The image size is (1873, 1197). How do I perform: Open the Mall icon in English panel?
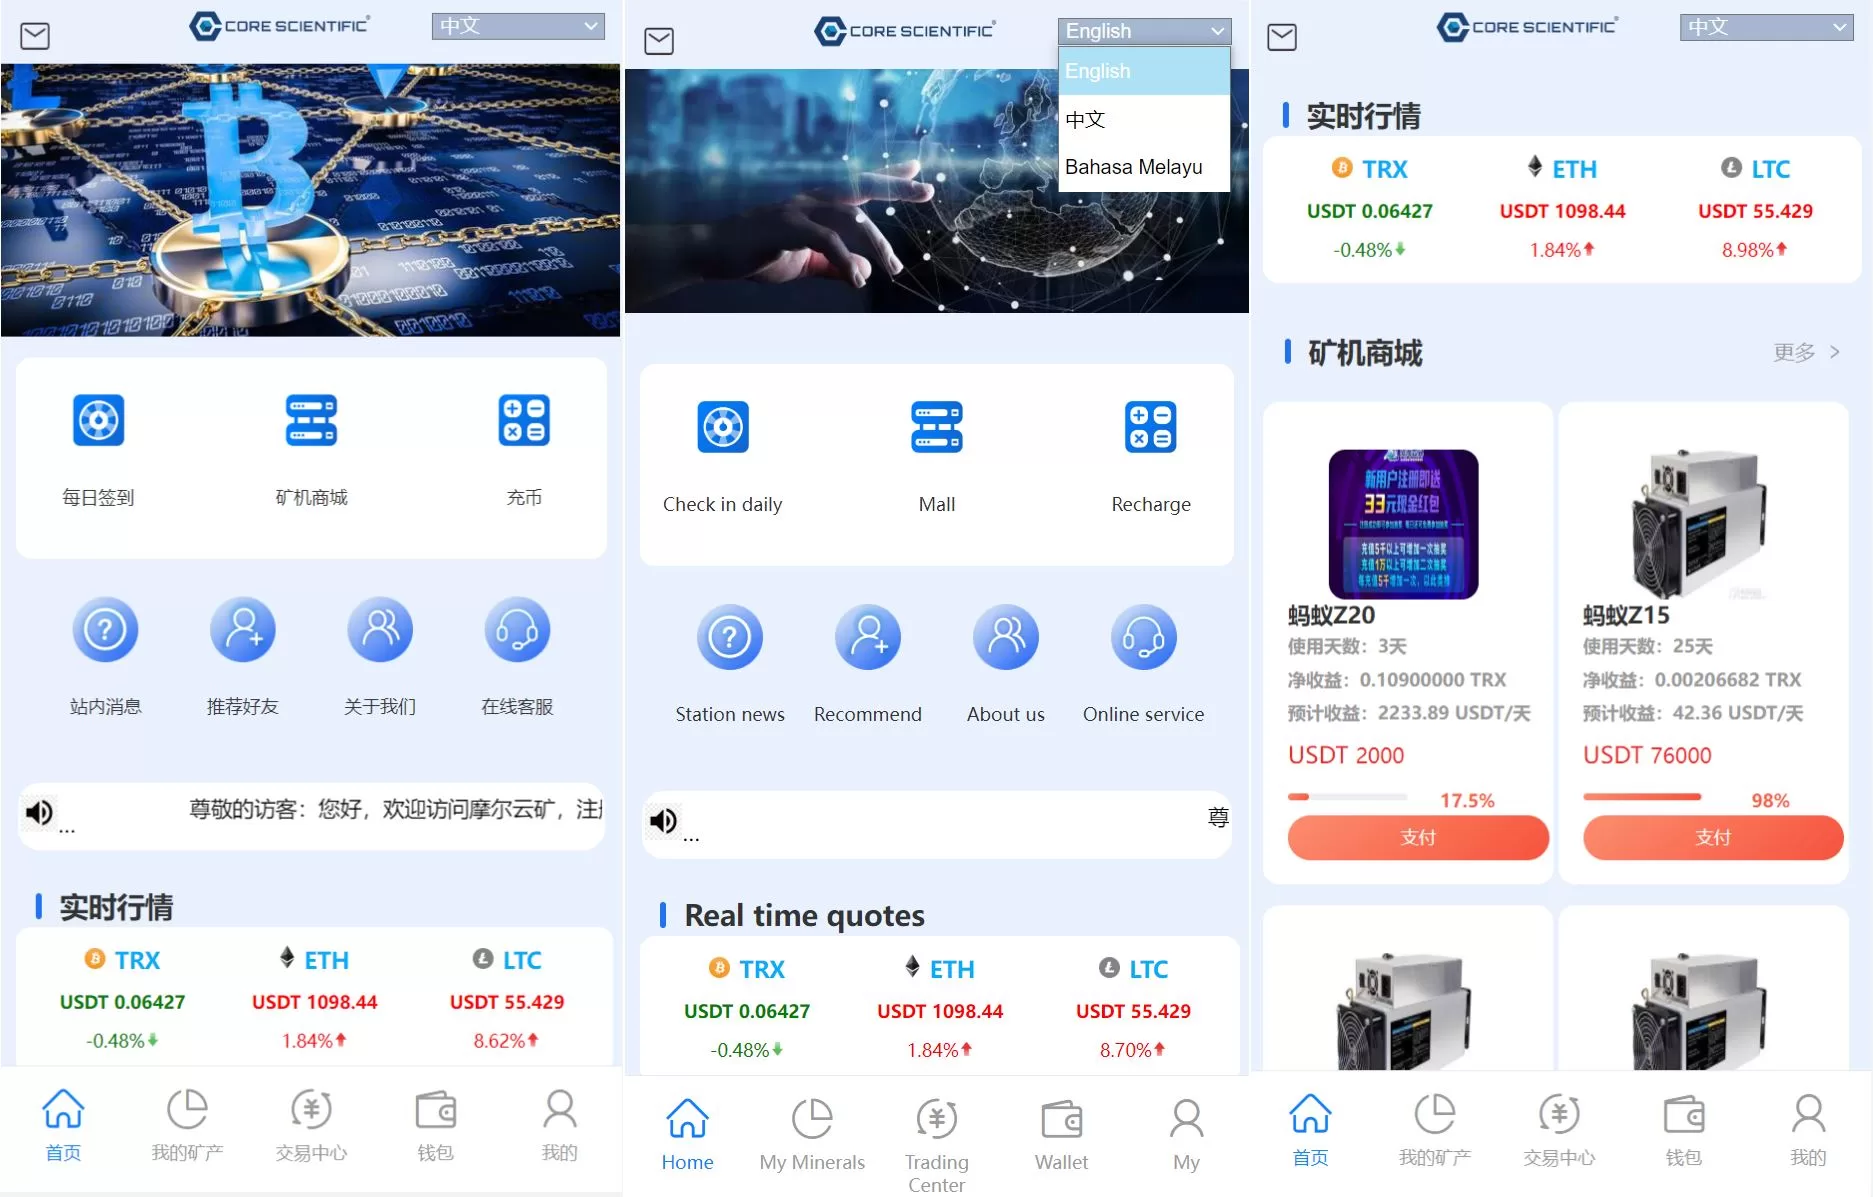pos(936,427)
